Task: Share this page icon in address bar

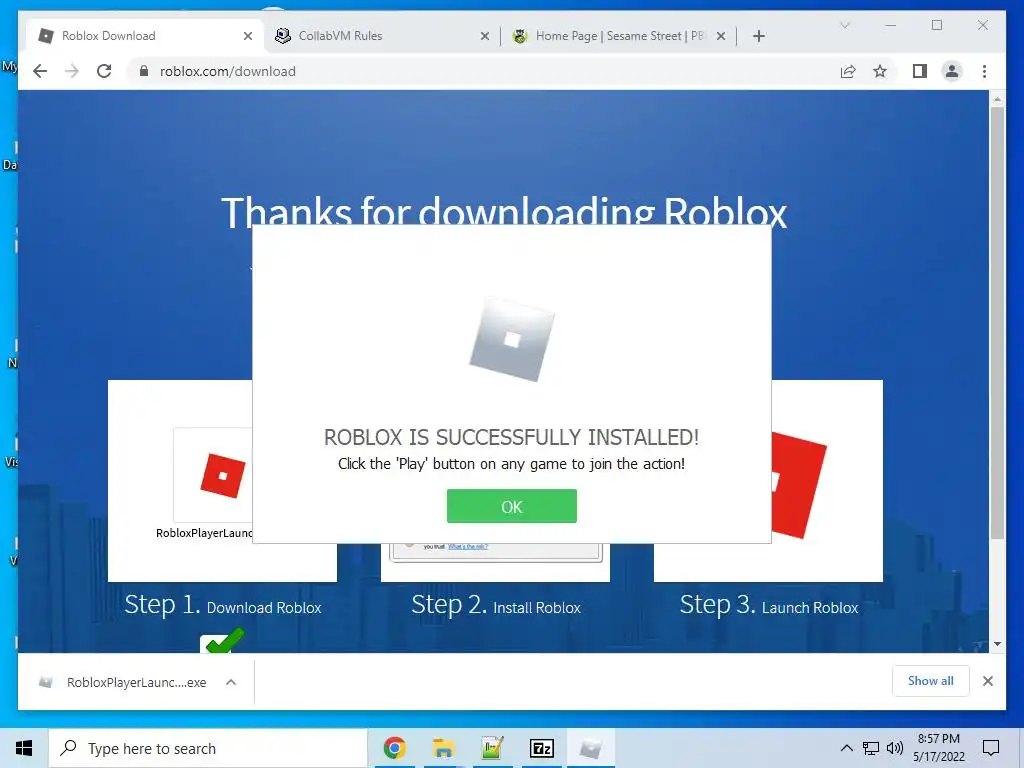Action: point(848,71)
